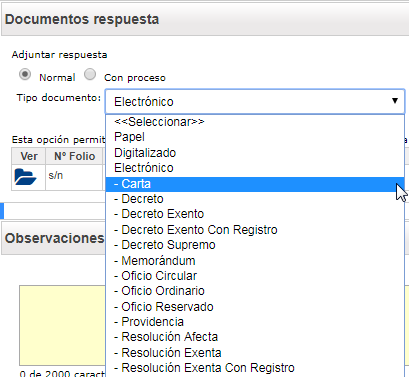Select the highlighted Carta option

(x=255, y=184)
